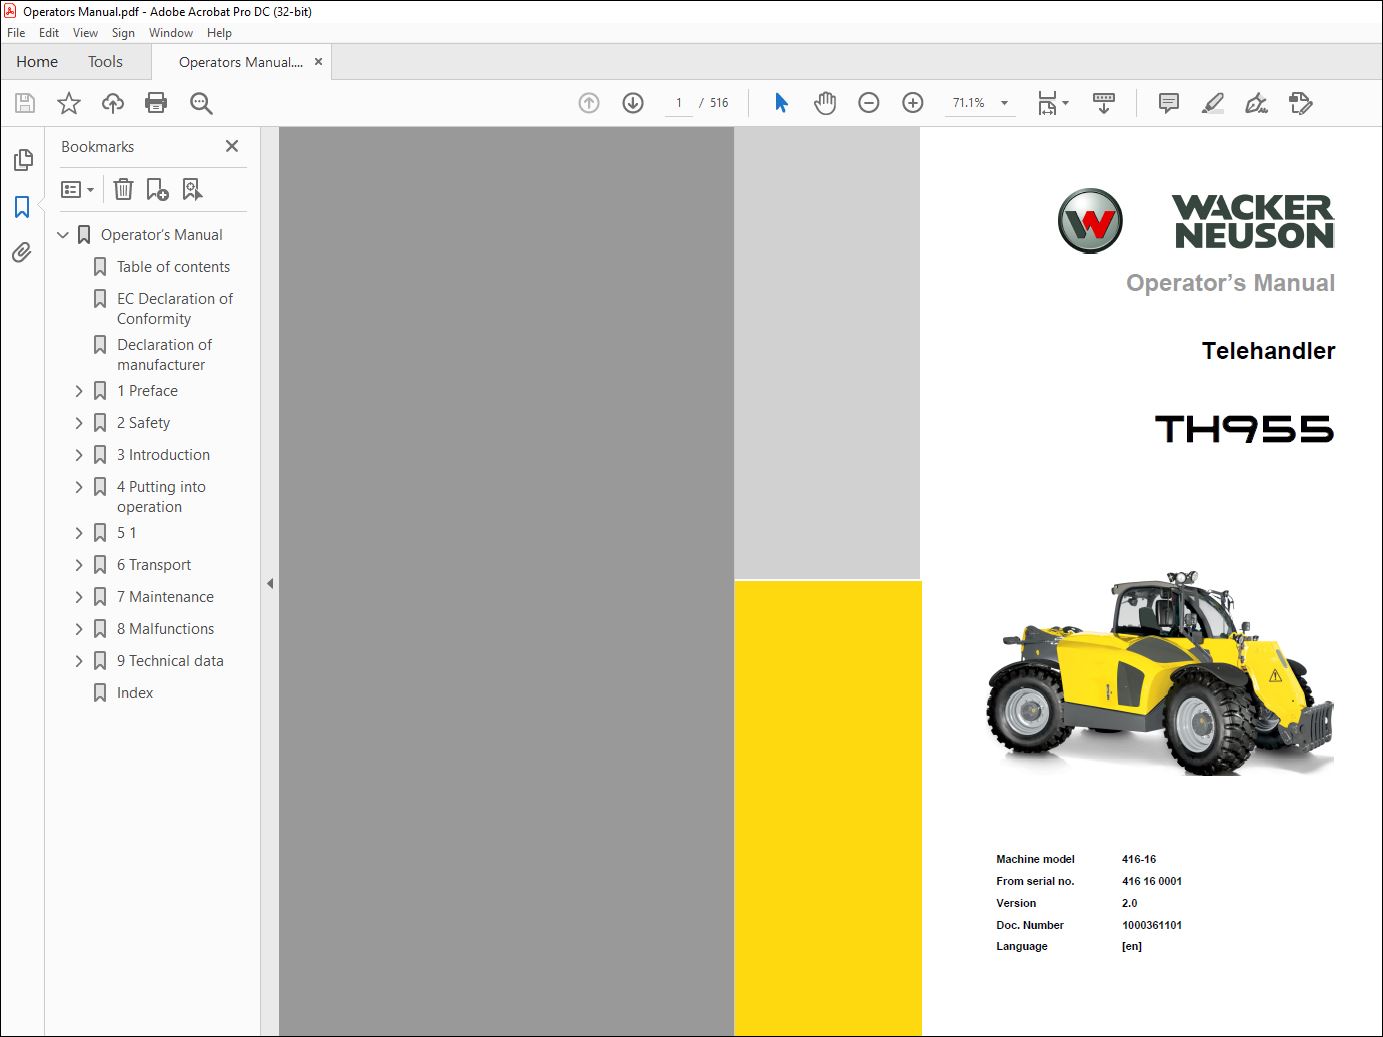The height and width of the screenshot is (1037, 1383).
Task: Switch to the Home tab
Action: [37, 62]
